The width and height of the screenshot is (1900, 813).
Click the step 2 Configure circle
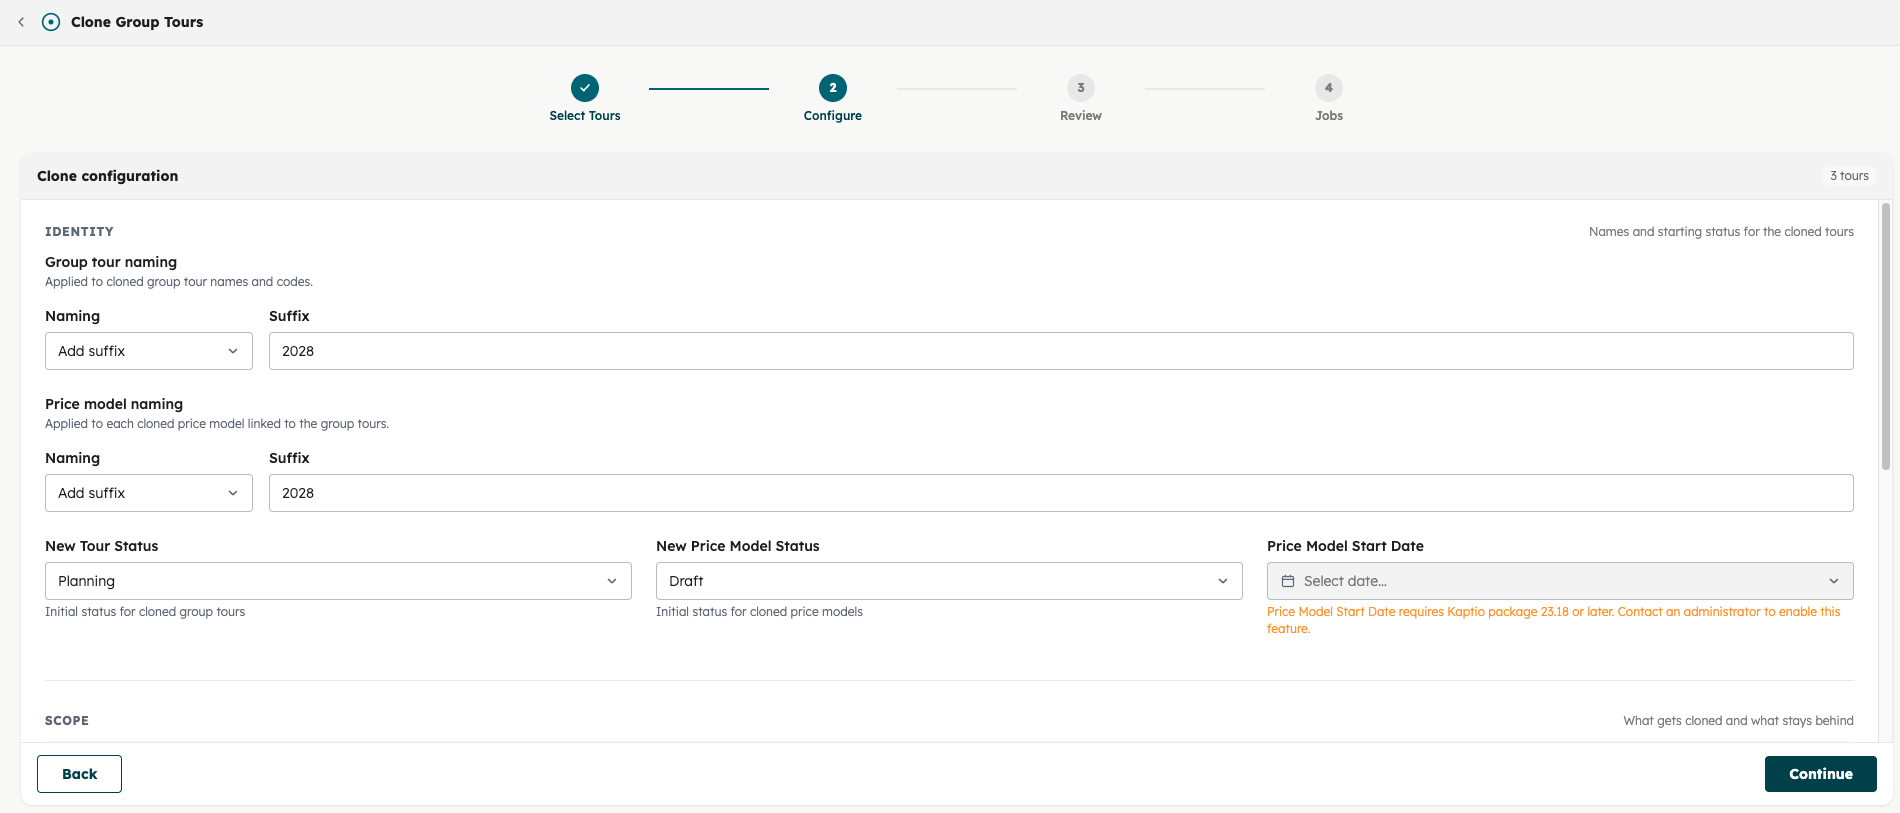coord(833,88)
